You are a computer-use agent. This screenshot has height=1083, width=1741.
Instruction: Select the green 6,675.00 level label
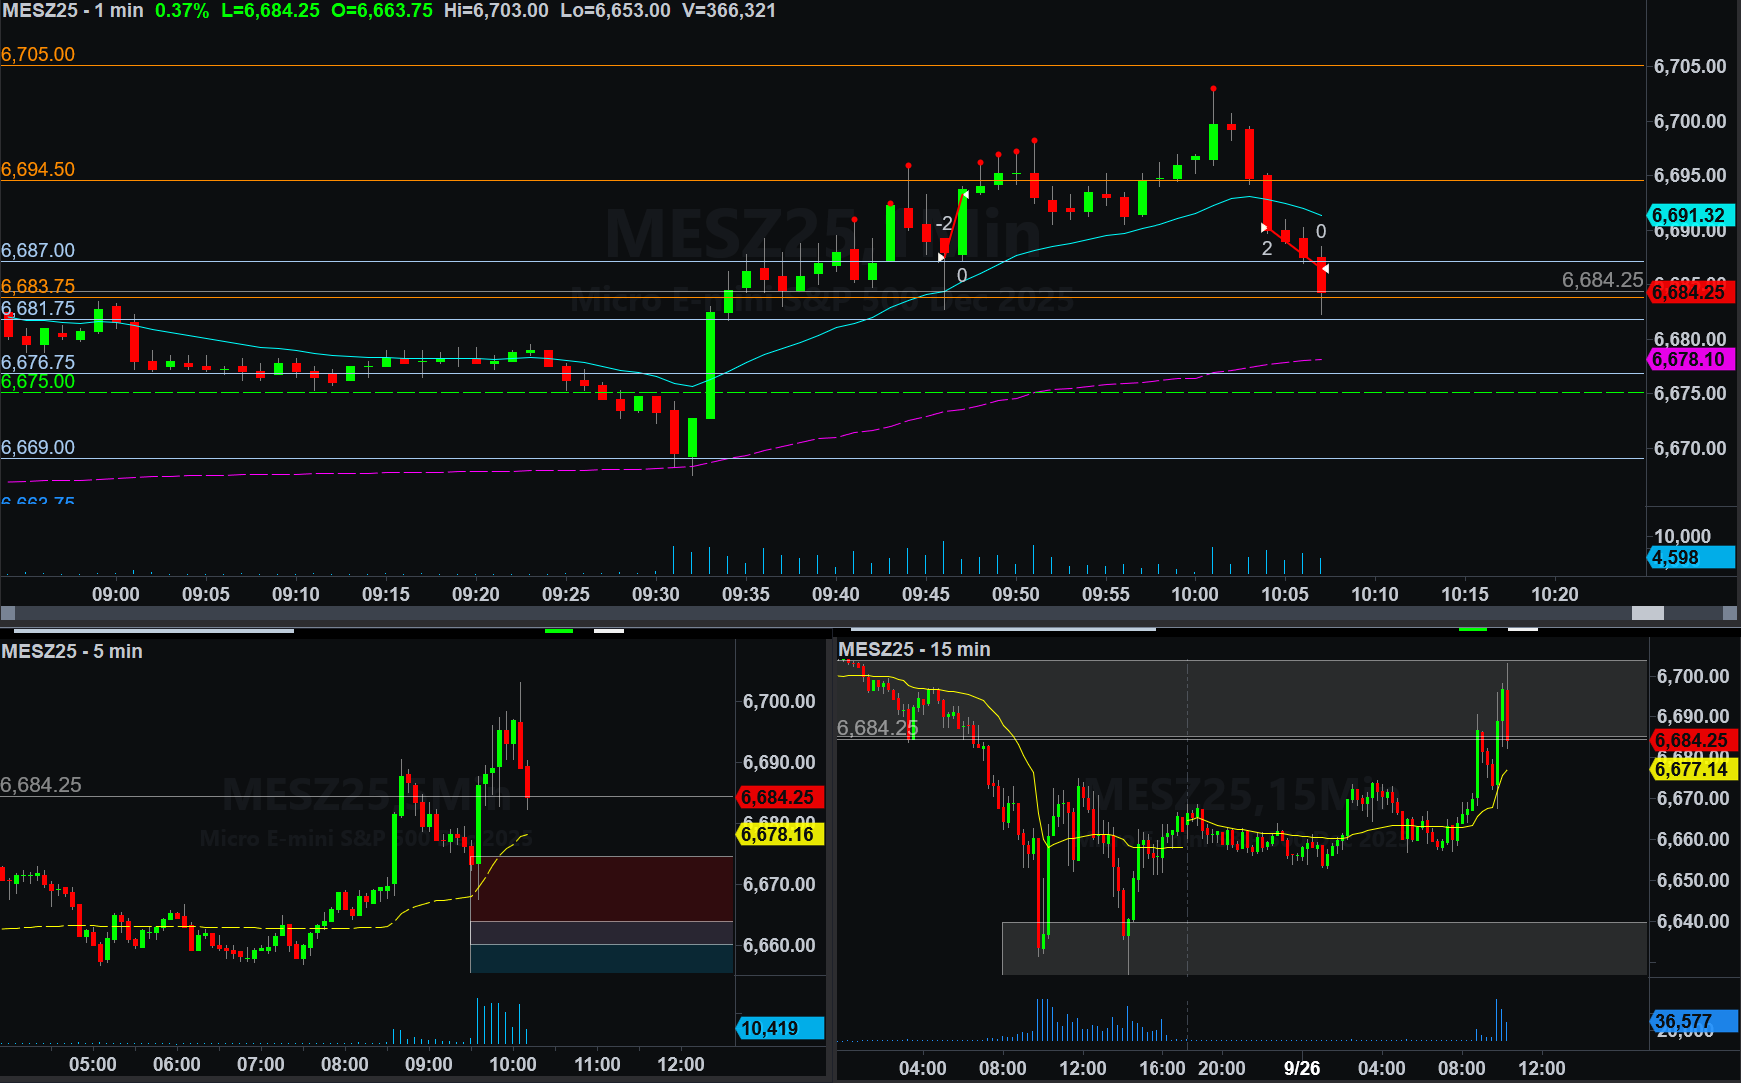(x=38, y=382)
